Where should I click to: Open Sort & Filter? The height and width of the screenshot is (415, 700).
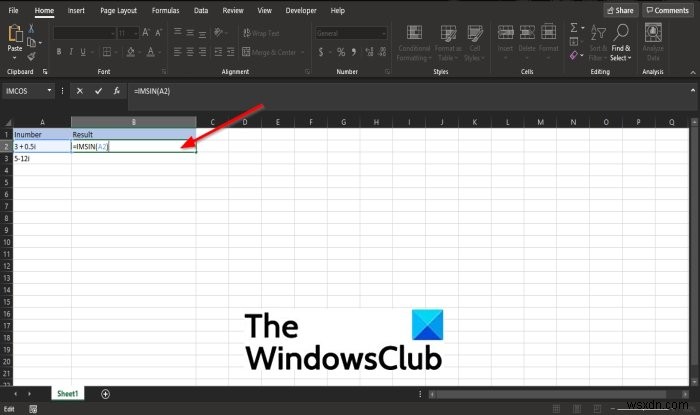[598, 43]
